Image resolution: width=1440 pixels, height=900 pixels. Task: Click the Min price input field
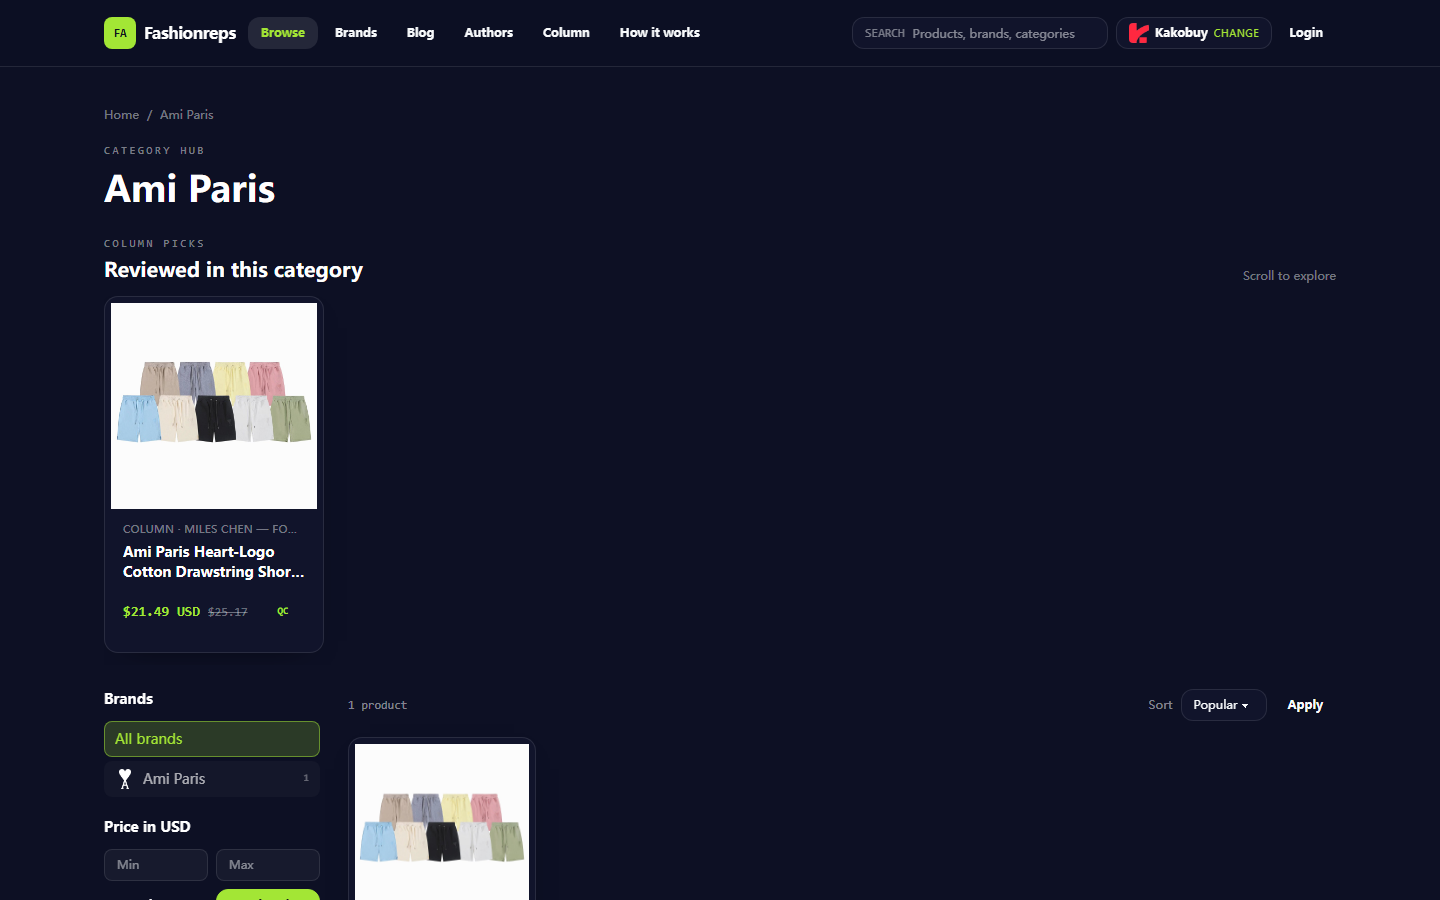156,865
